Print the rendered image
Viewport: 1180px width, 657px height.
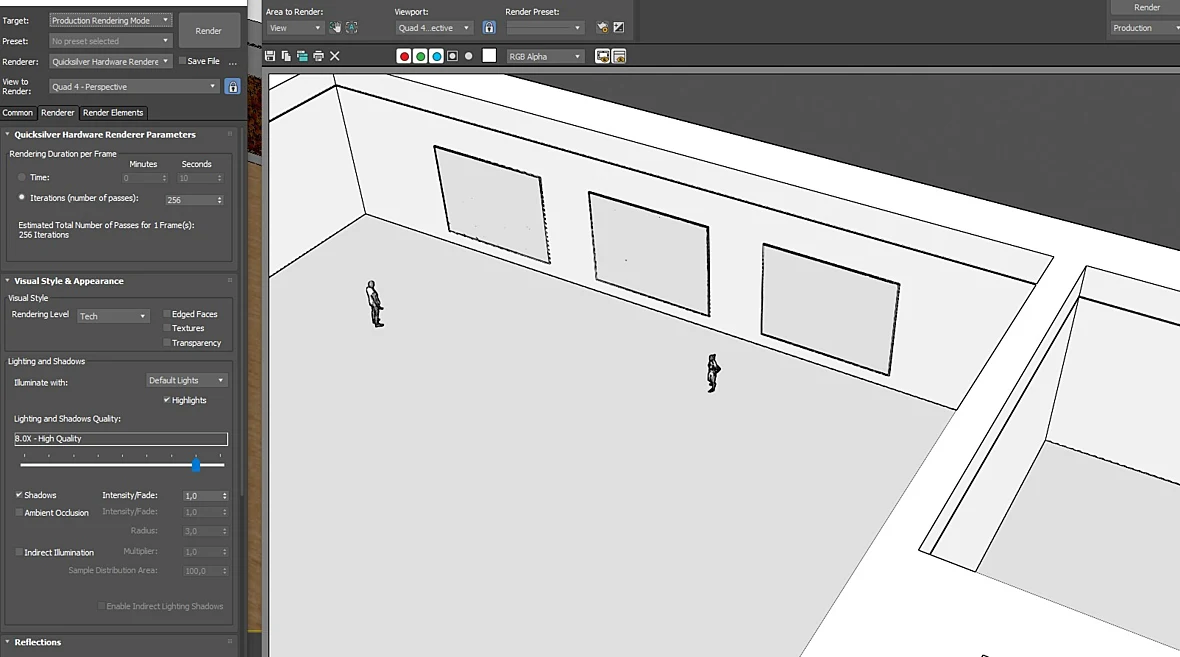coord(318,56)
